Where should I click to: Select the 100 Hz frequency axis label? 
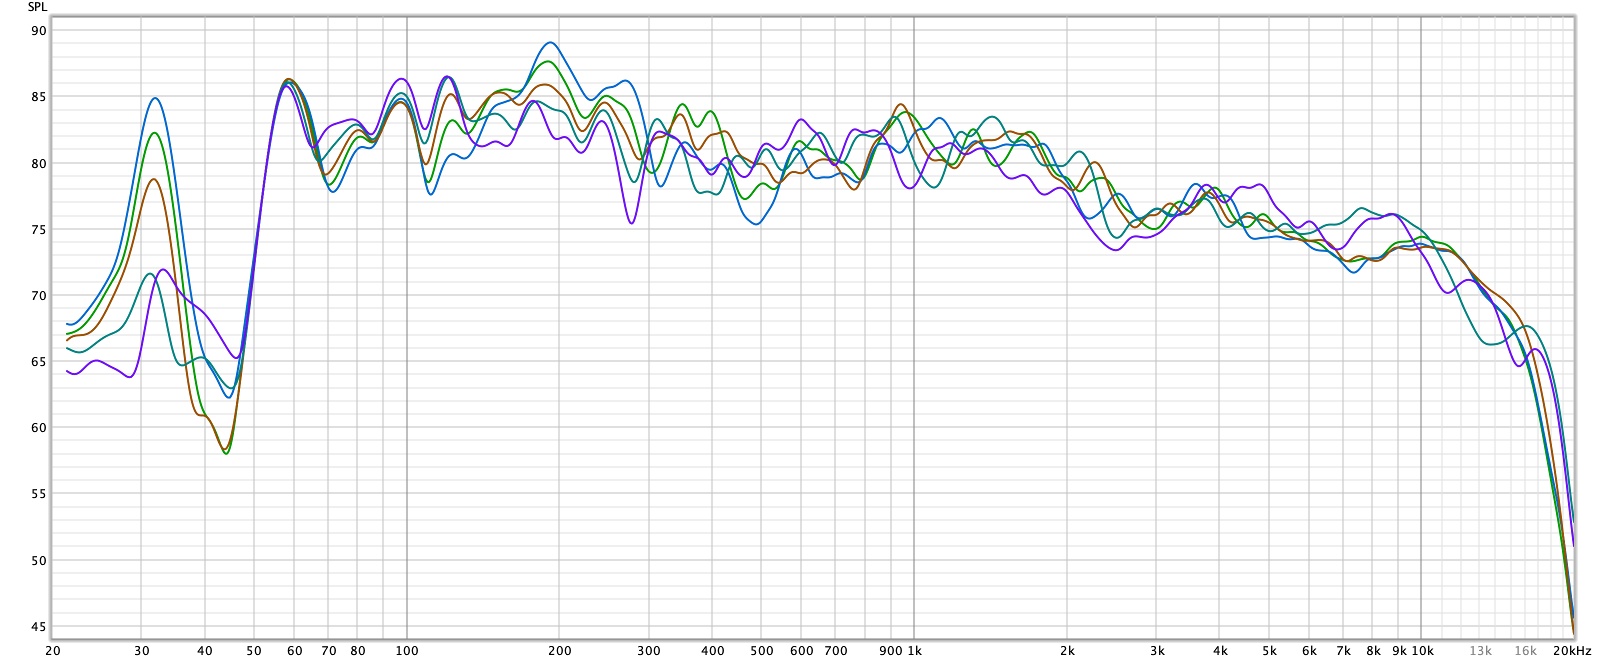tap(407, 651)
